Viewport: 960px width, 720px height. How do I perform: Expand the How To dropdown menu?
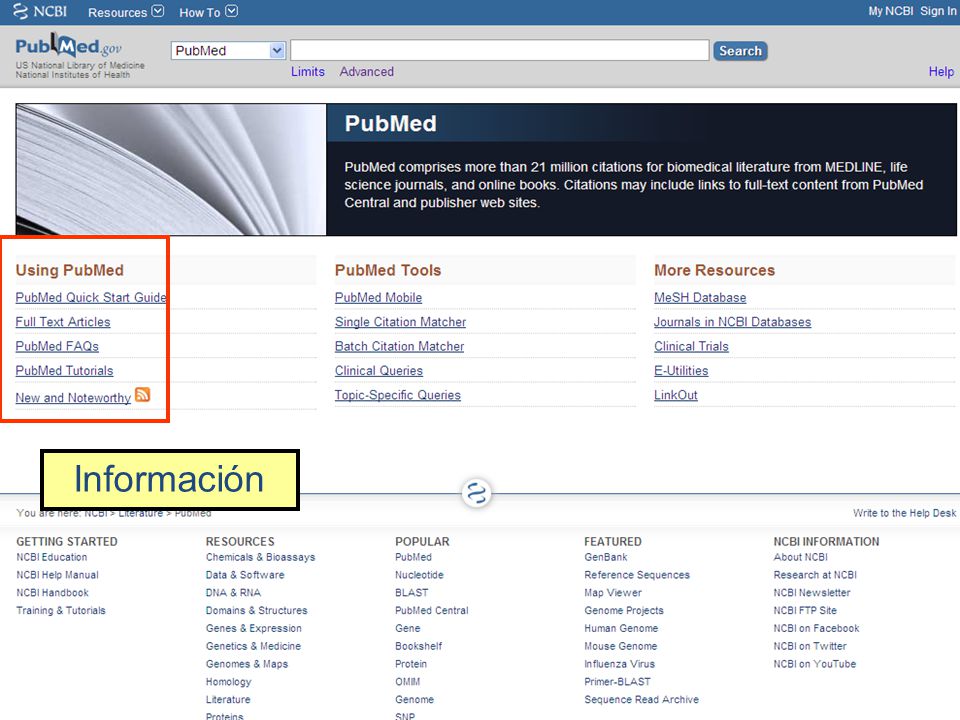(208, 12)
